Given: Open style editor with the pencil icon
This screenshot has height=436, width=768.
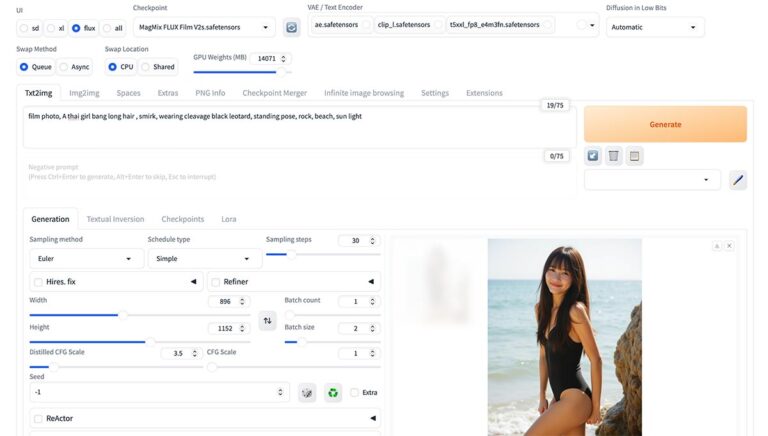Looking at the screenshot, I should pos(737,180).
